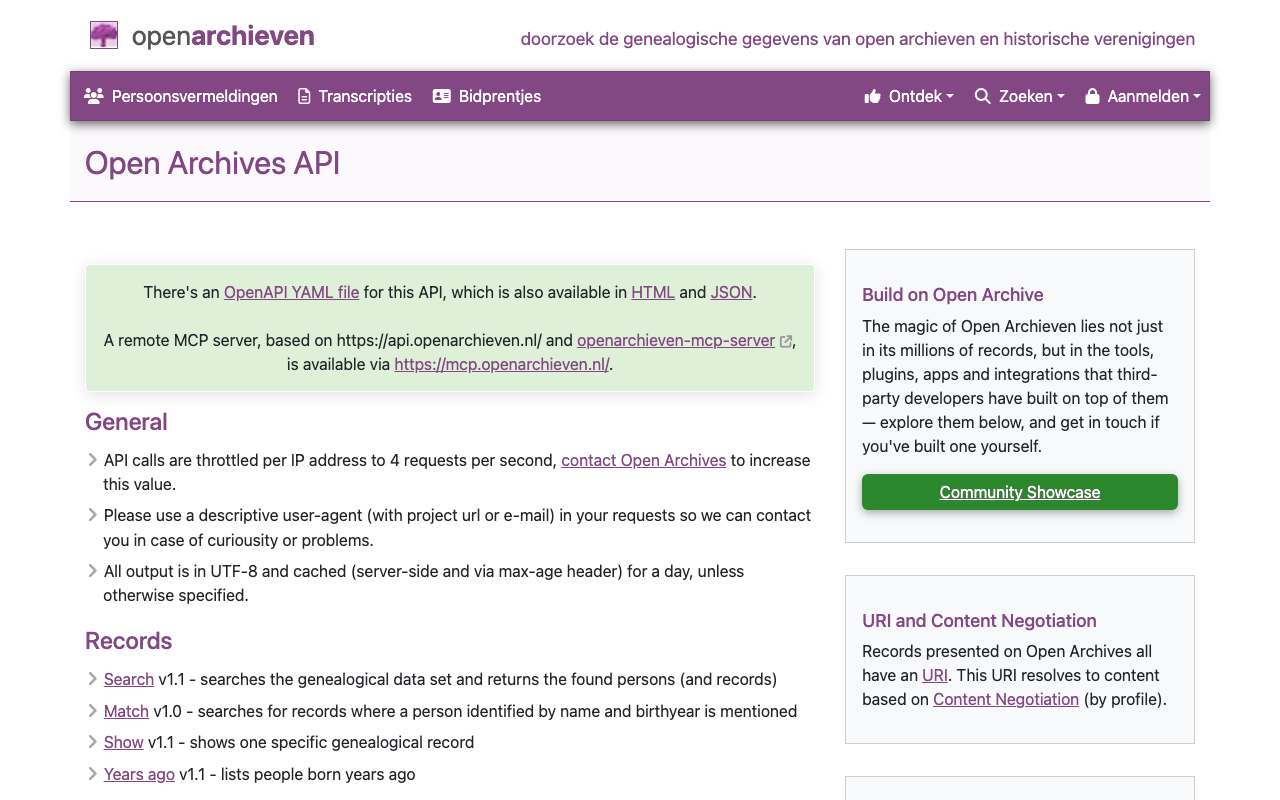The width and height of the screenshot is (1280, 800).
Task: Follow the openarchieven-mcp-server link
Action: [x=676, y=340]
